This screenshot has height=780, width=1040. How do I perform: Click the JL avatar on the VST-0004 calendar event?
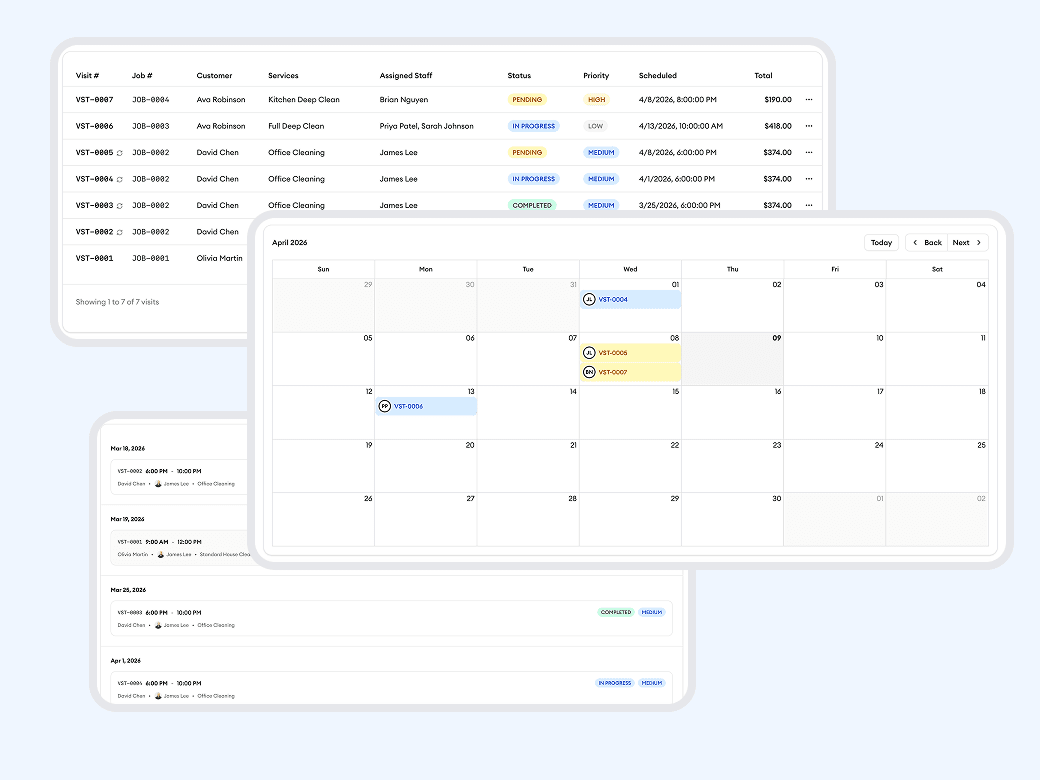(588, 298)
